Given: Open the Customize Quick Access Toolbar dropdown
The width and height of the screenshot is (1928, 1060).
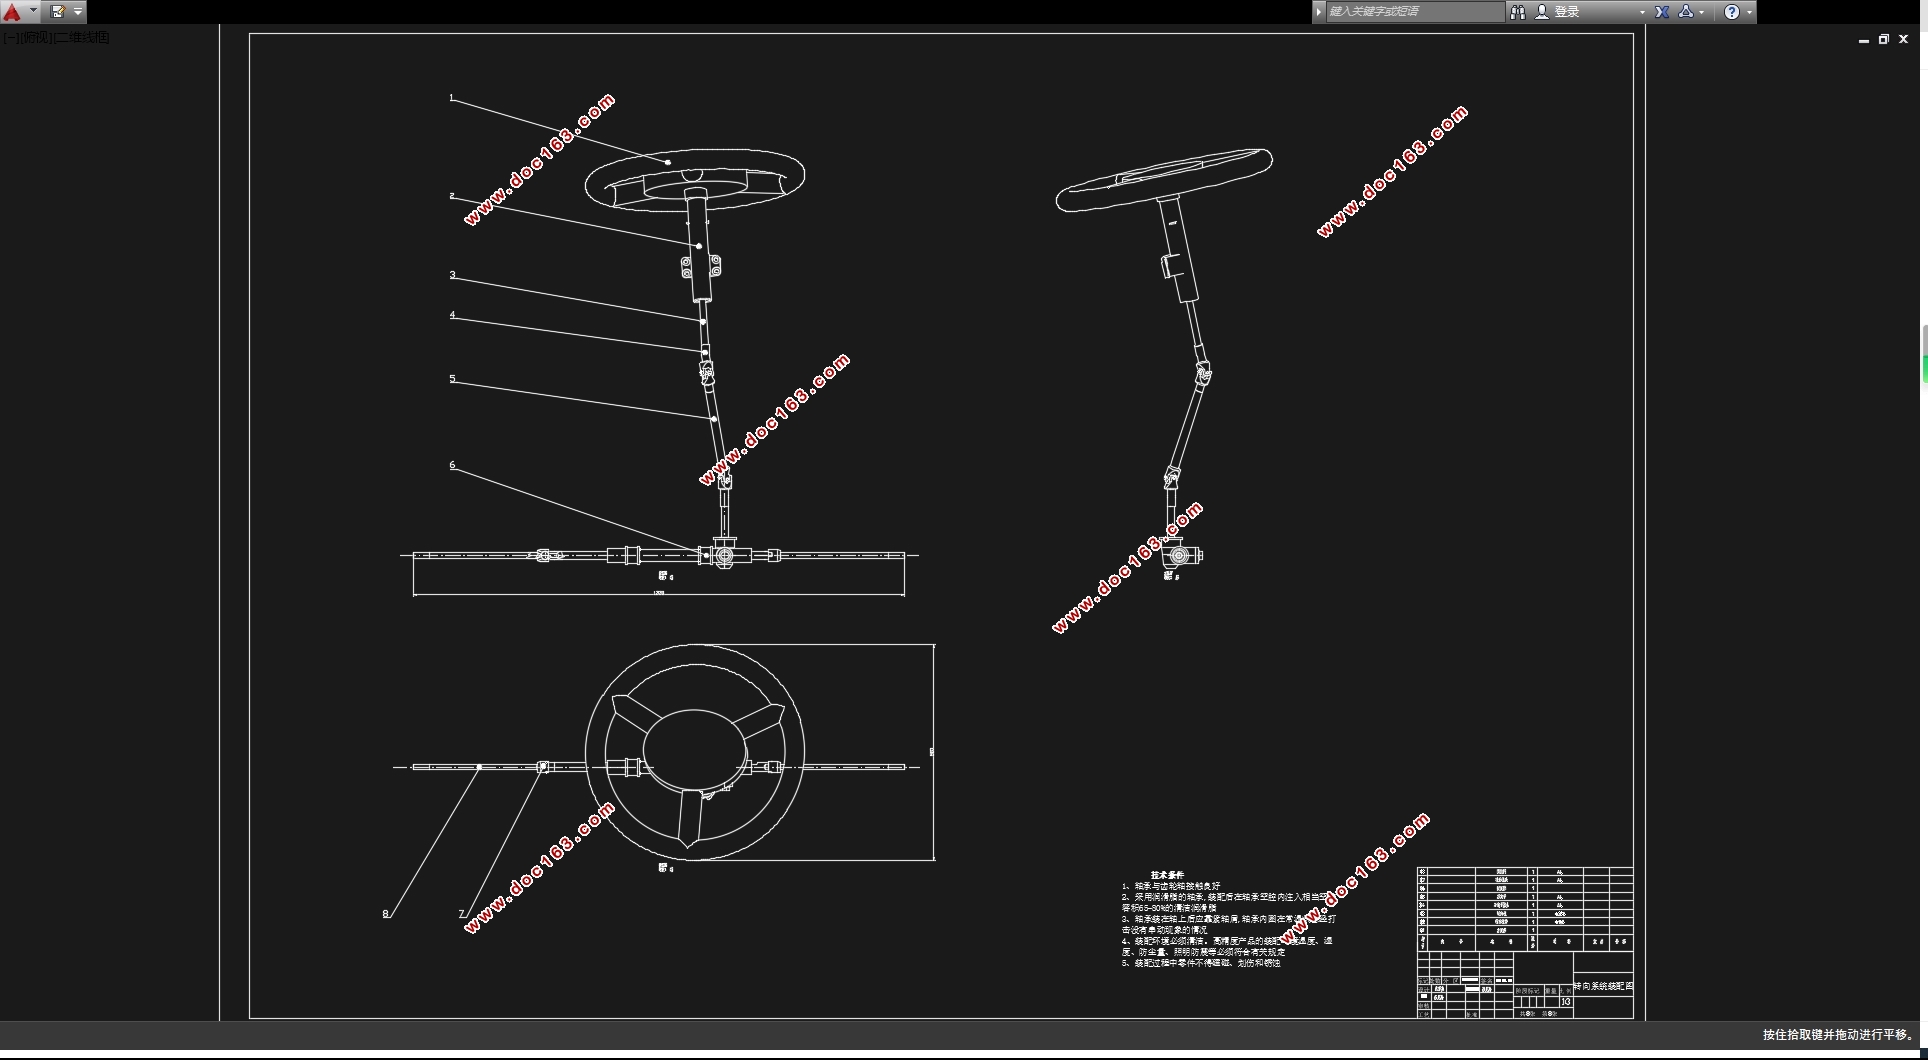Looking at the screenshot, I should click(78, 12).
